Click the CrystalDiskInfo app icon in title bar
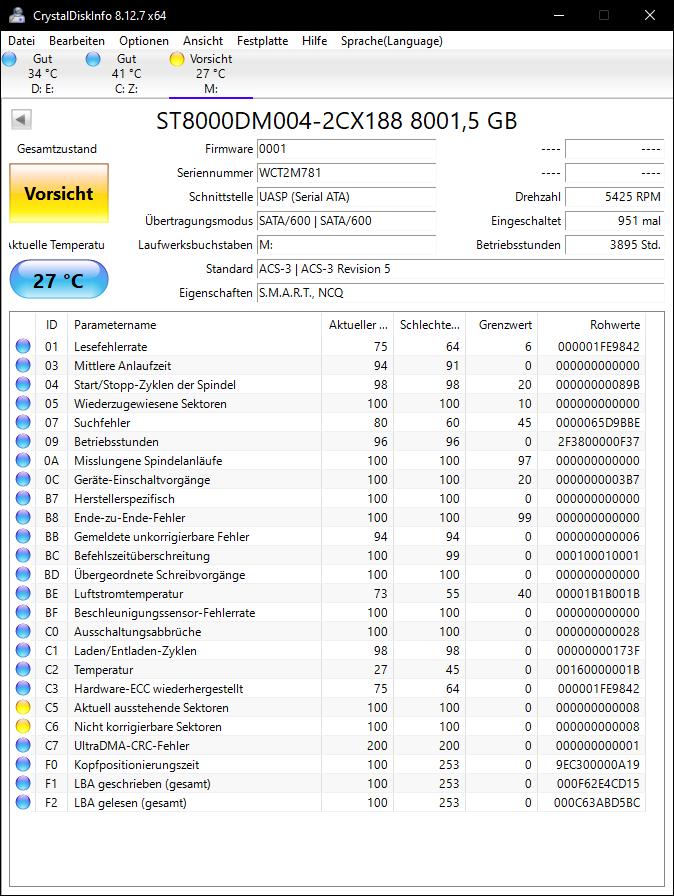 tap(17, 15)
